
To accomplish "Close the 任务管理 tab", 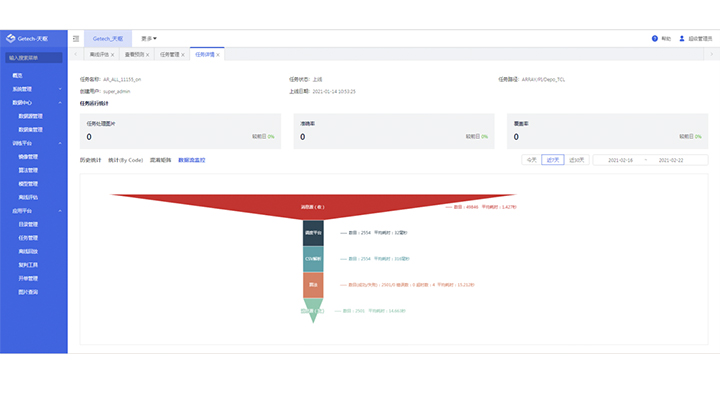I will tap(182, 55).
